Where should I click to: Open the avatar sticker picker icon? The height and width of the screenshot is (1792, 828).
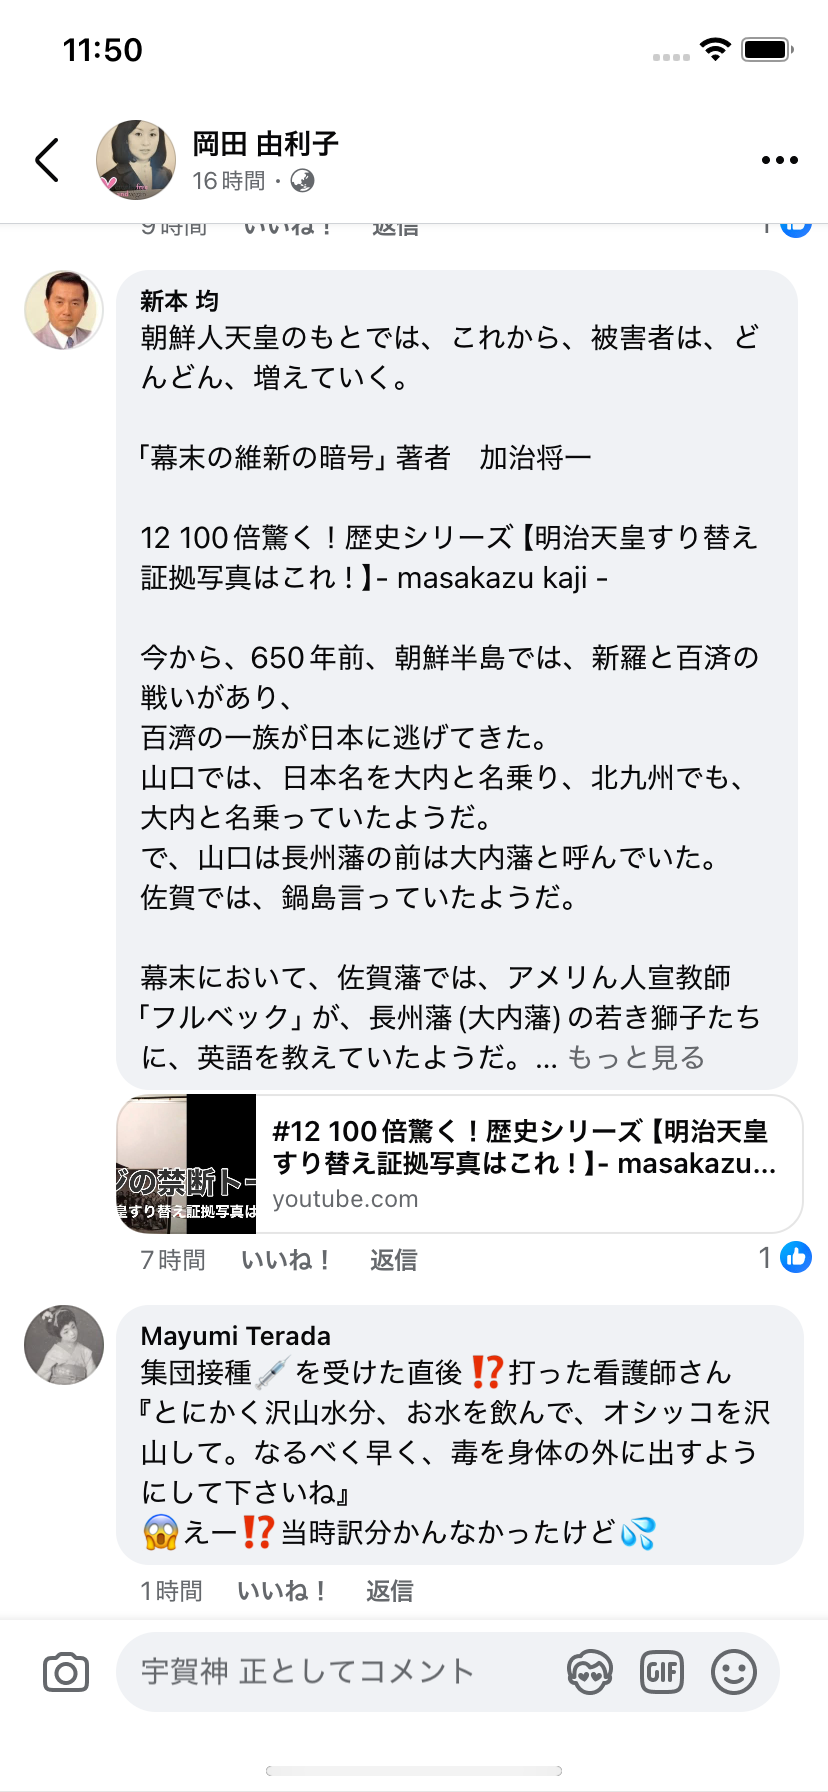coord(590,1672)
